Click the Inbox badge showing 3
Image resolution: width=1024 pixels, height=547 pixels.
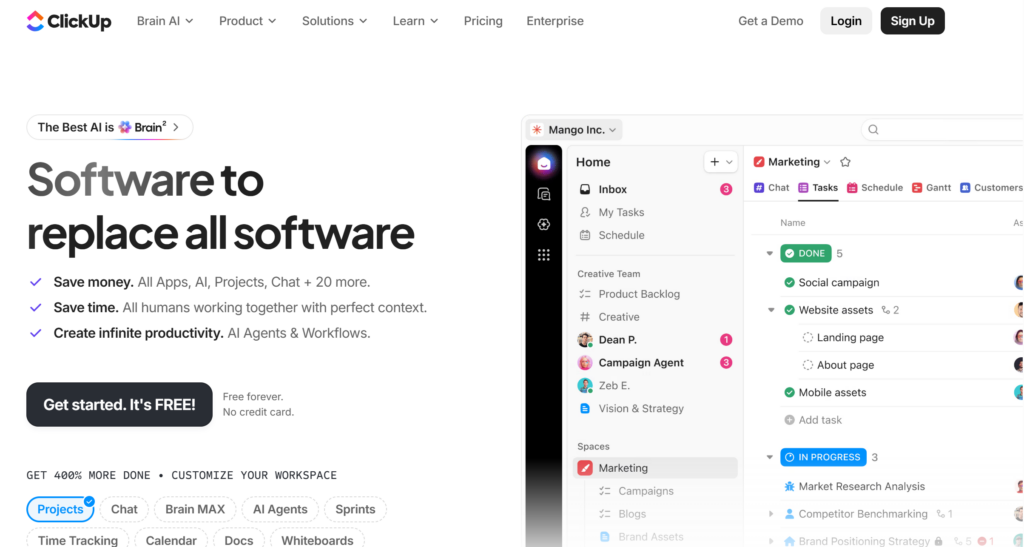click(726, 189)
